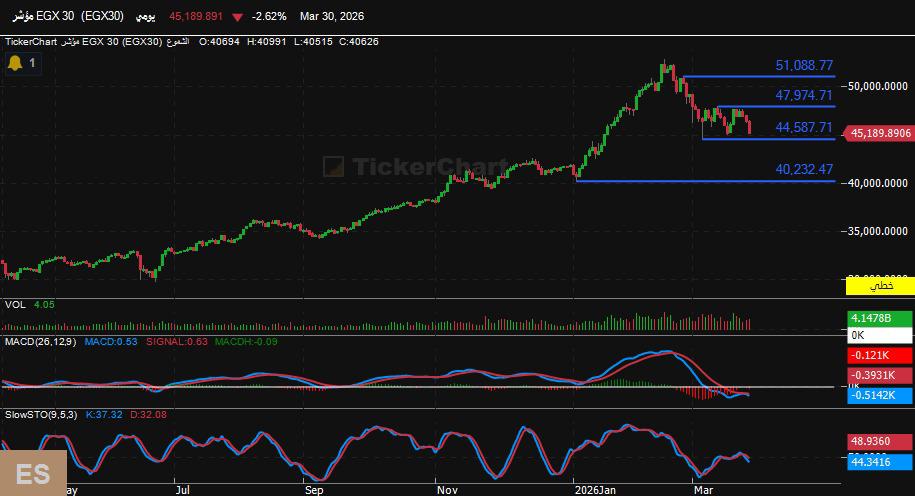Select the SlowSTO(9,5,3) indicator title

[x=41, y=413]
